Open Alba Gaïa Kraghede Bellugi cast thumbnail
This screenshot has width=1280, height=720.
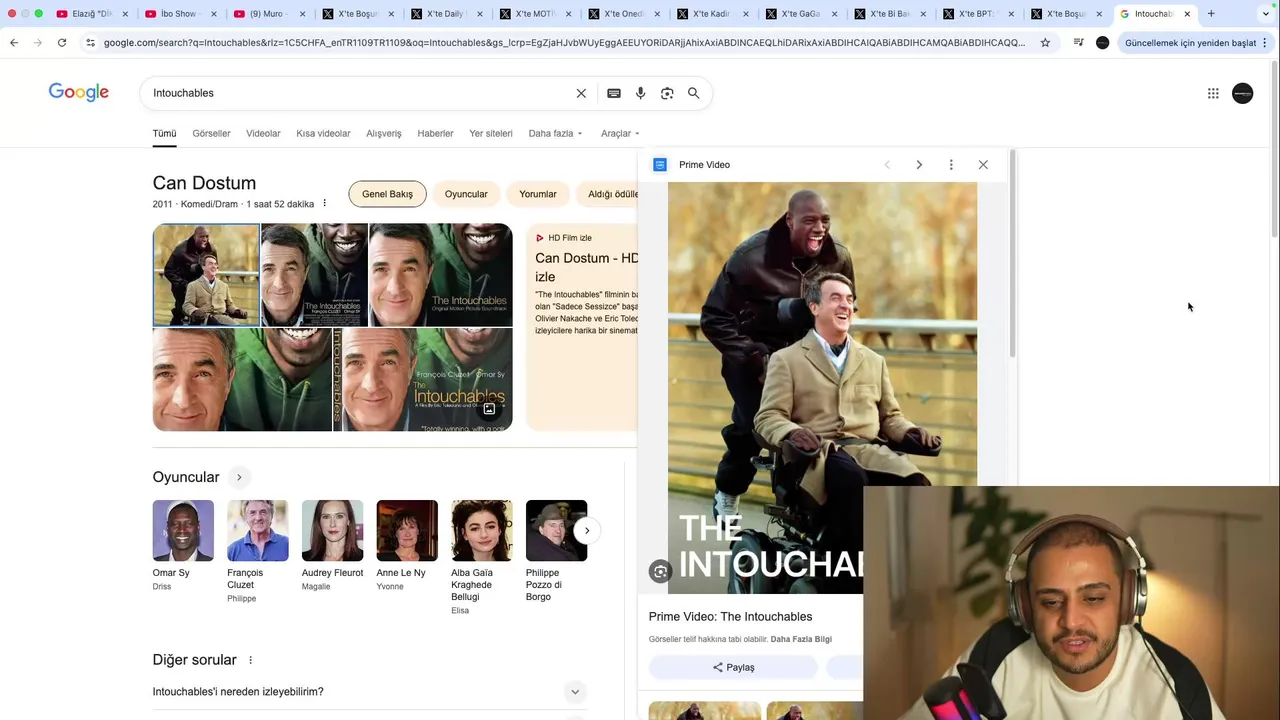482,531
